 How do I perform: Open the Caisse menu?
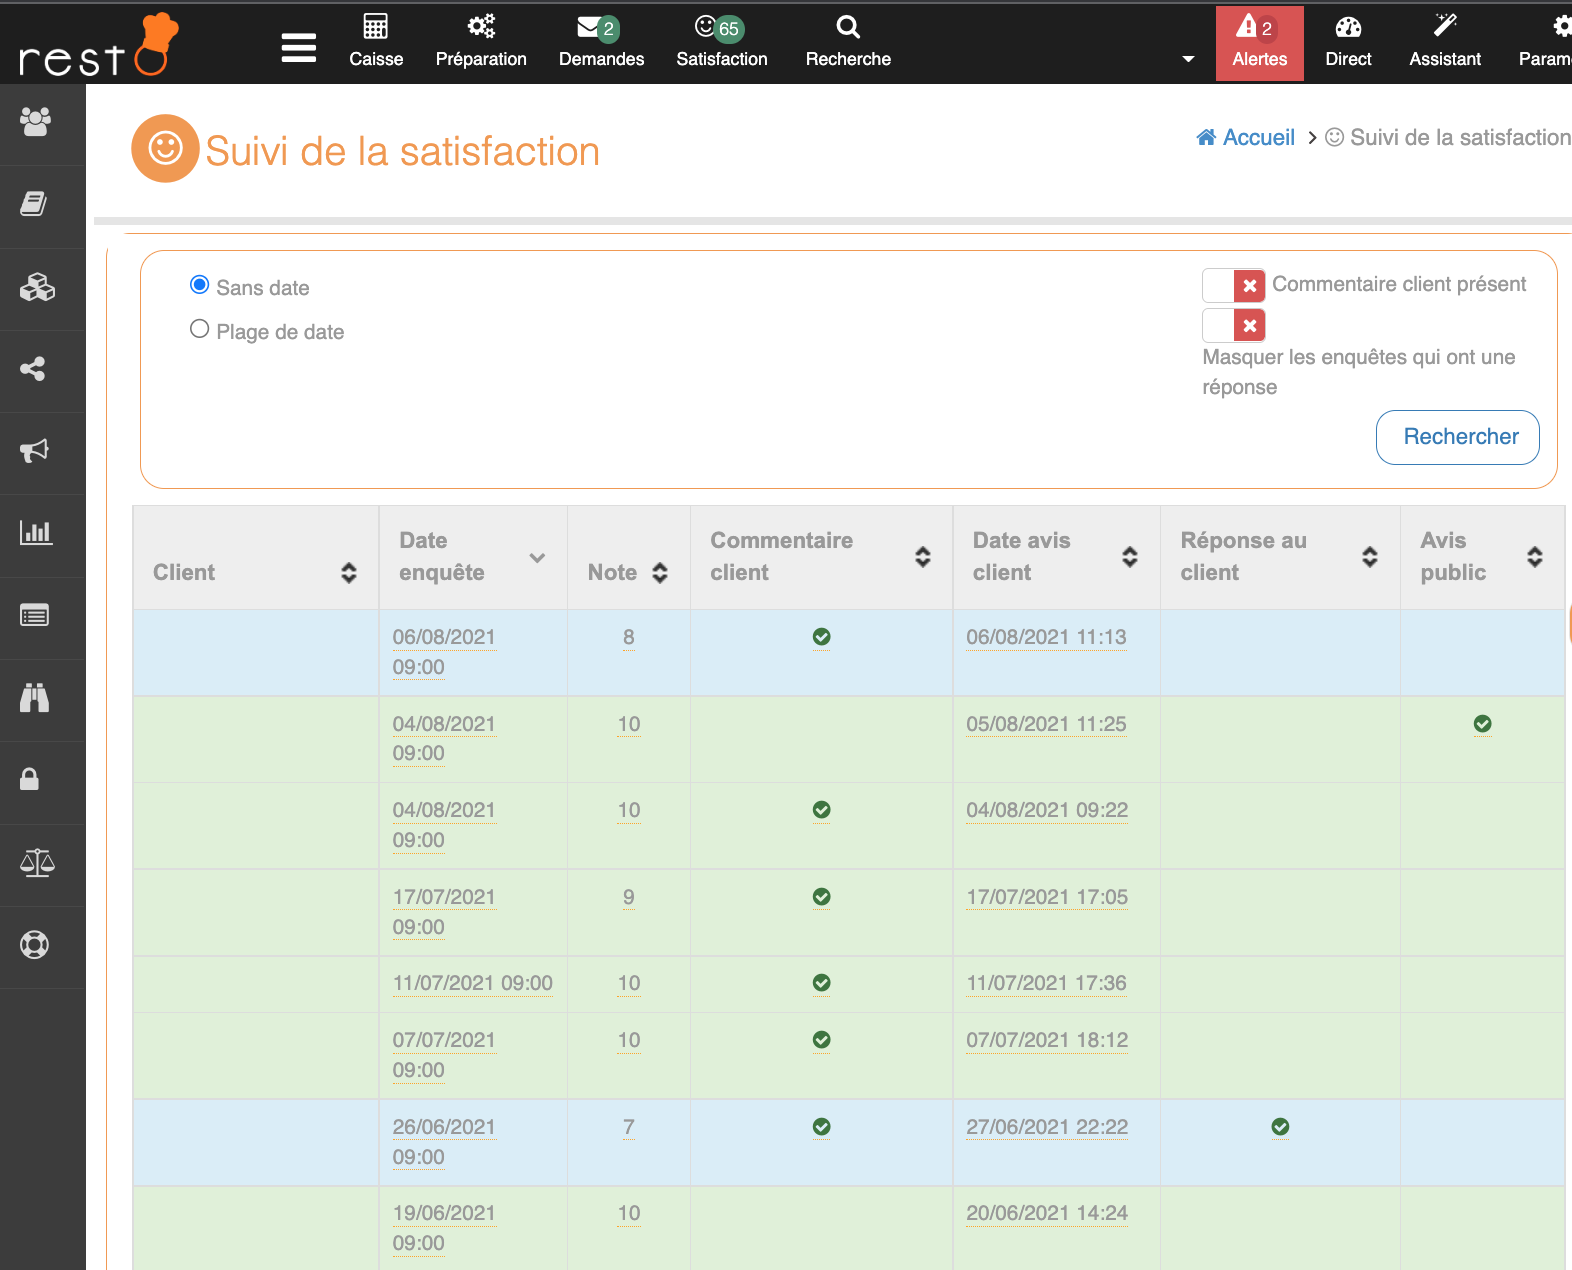[376, 43]
